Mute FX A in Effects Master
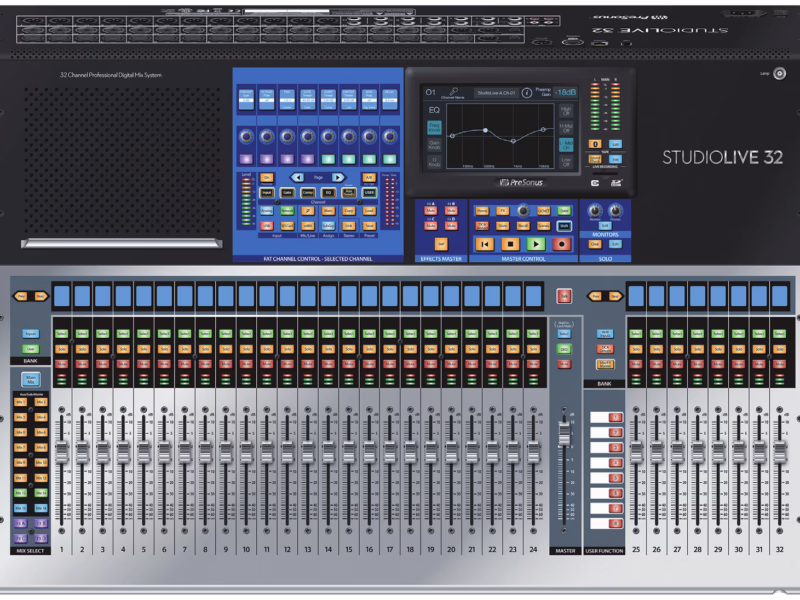The width and height of the screenshot is (800, 600). tap(431, 210)
